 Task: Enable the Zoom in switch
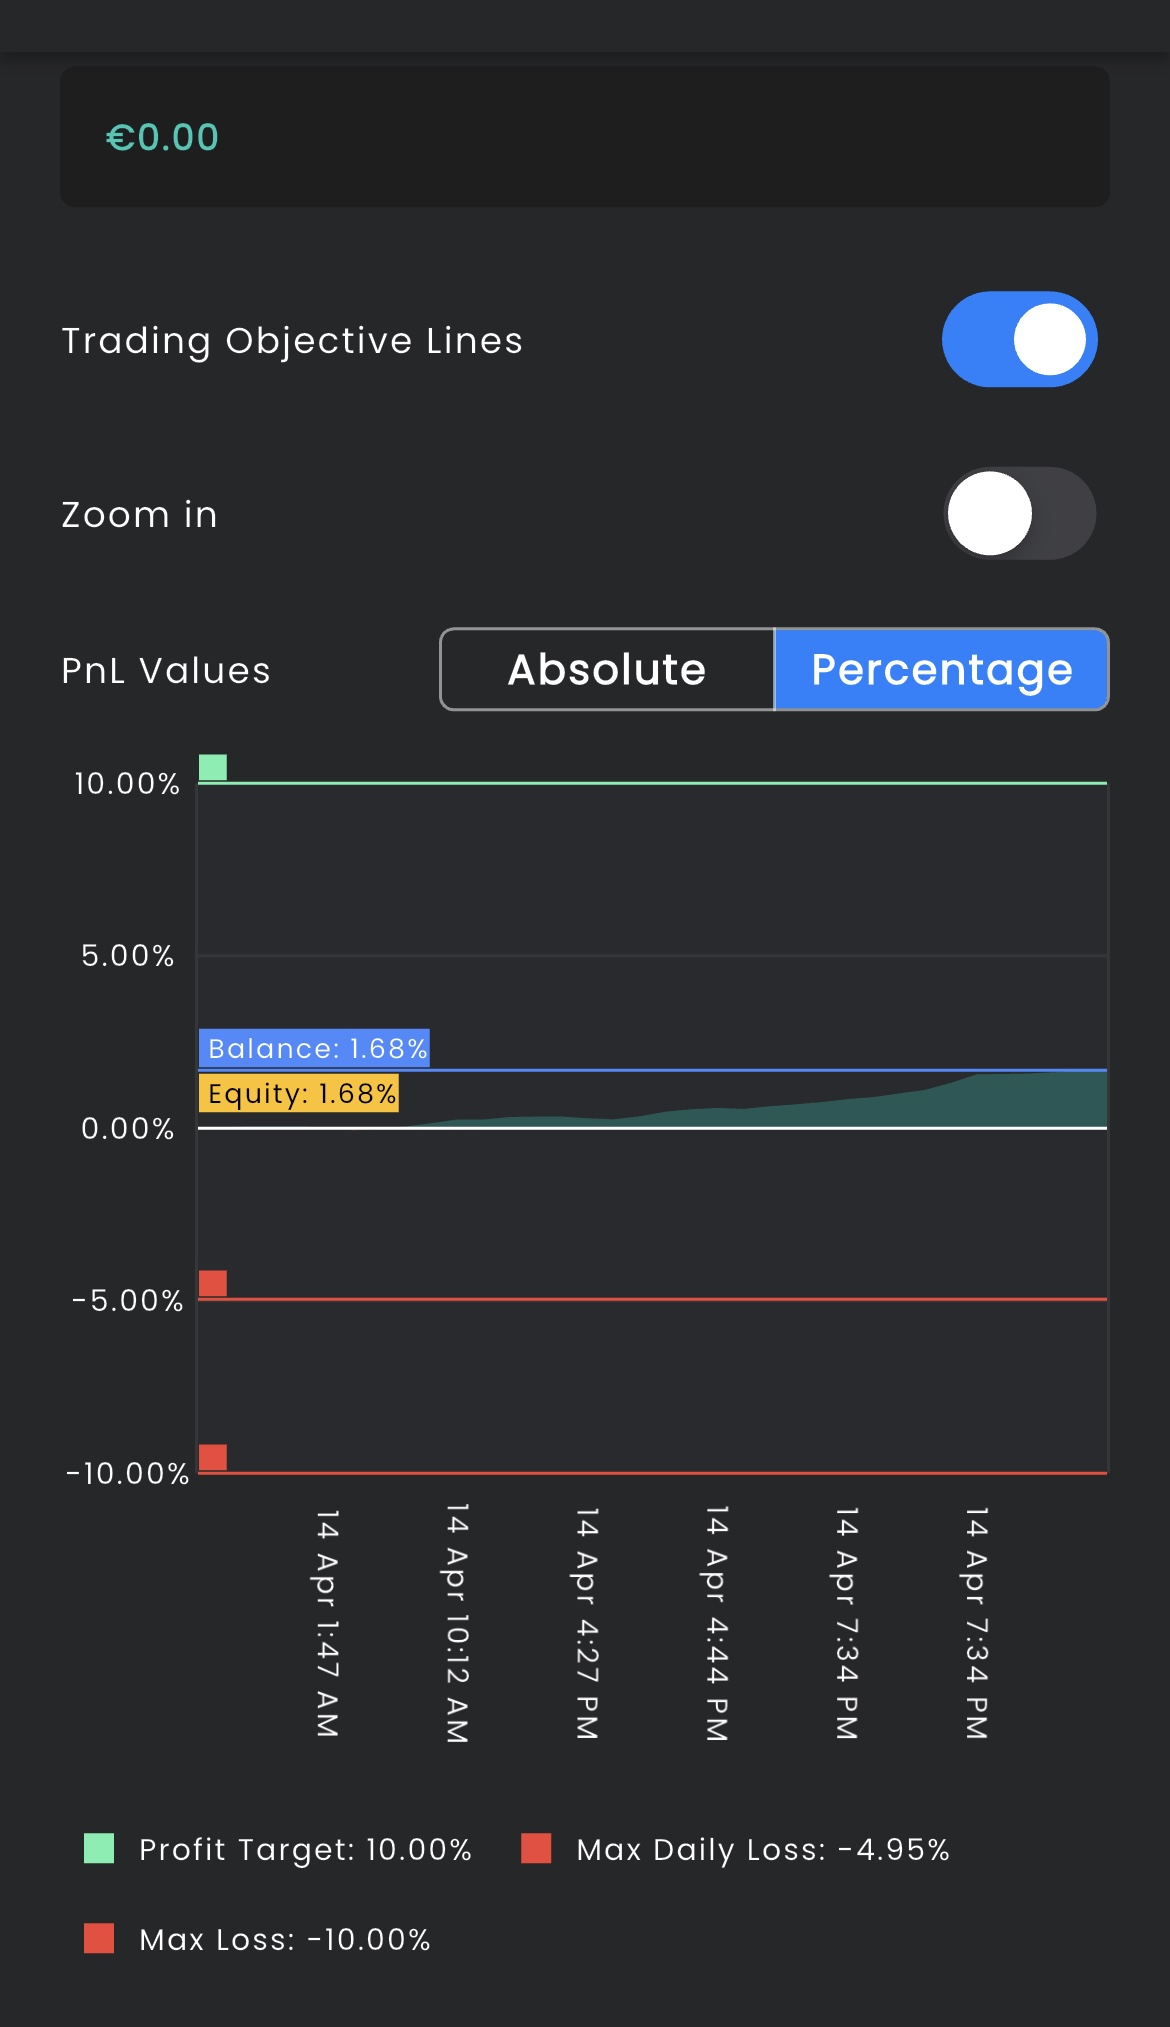coord(1019,513)
